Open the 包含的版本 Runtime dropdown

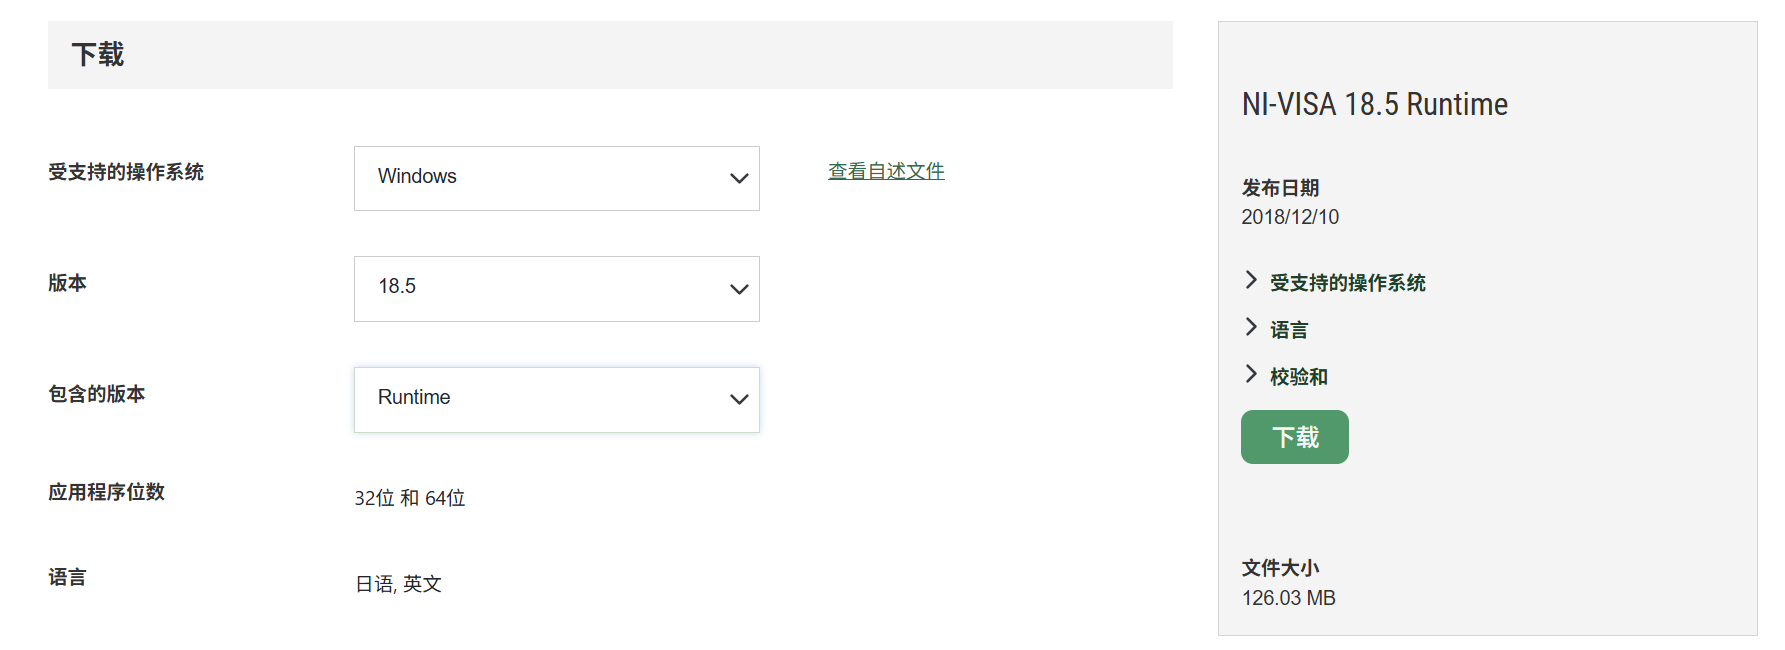pyautogui.click(x=556, y=400)
